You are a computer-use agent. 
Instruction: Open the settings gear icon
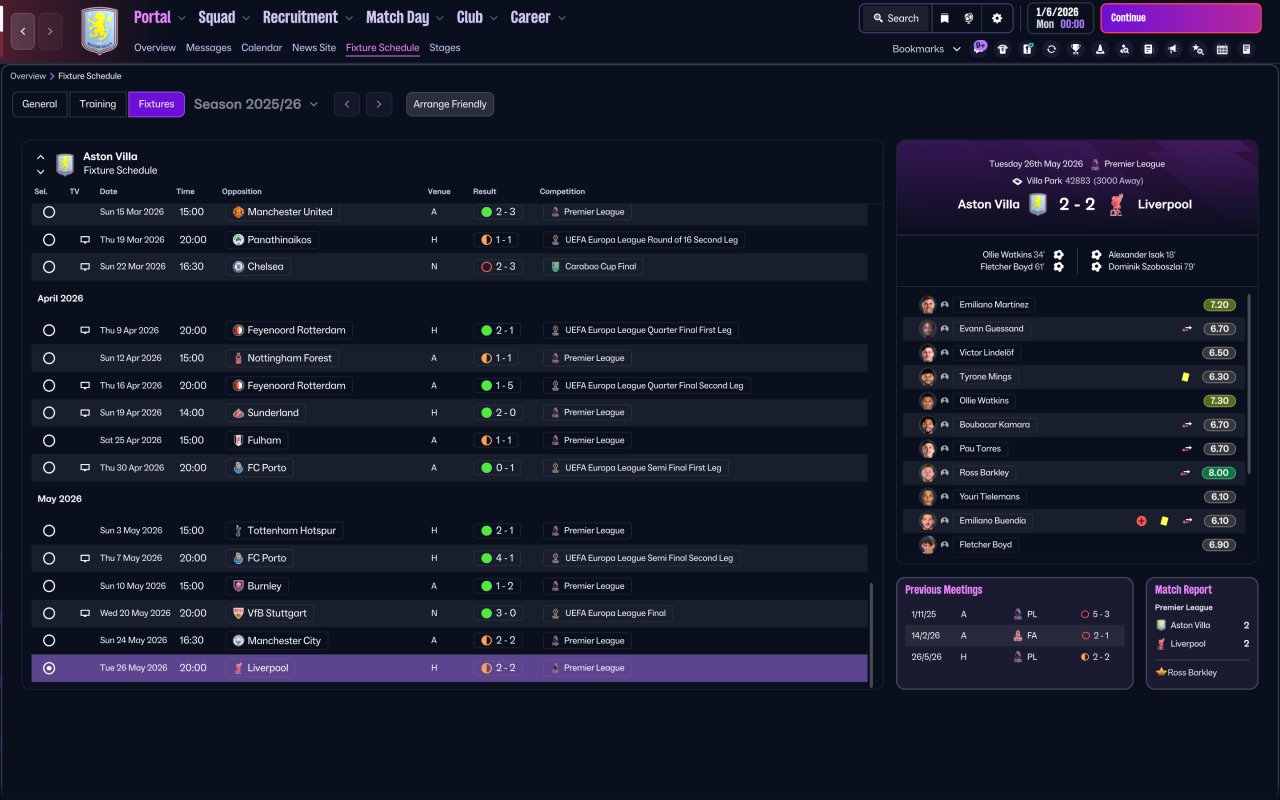coord(997,18)
